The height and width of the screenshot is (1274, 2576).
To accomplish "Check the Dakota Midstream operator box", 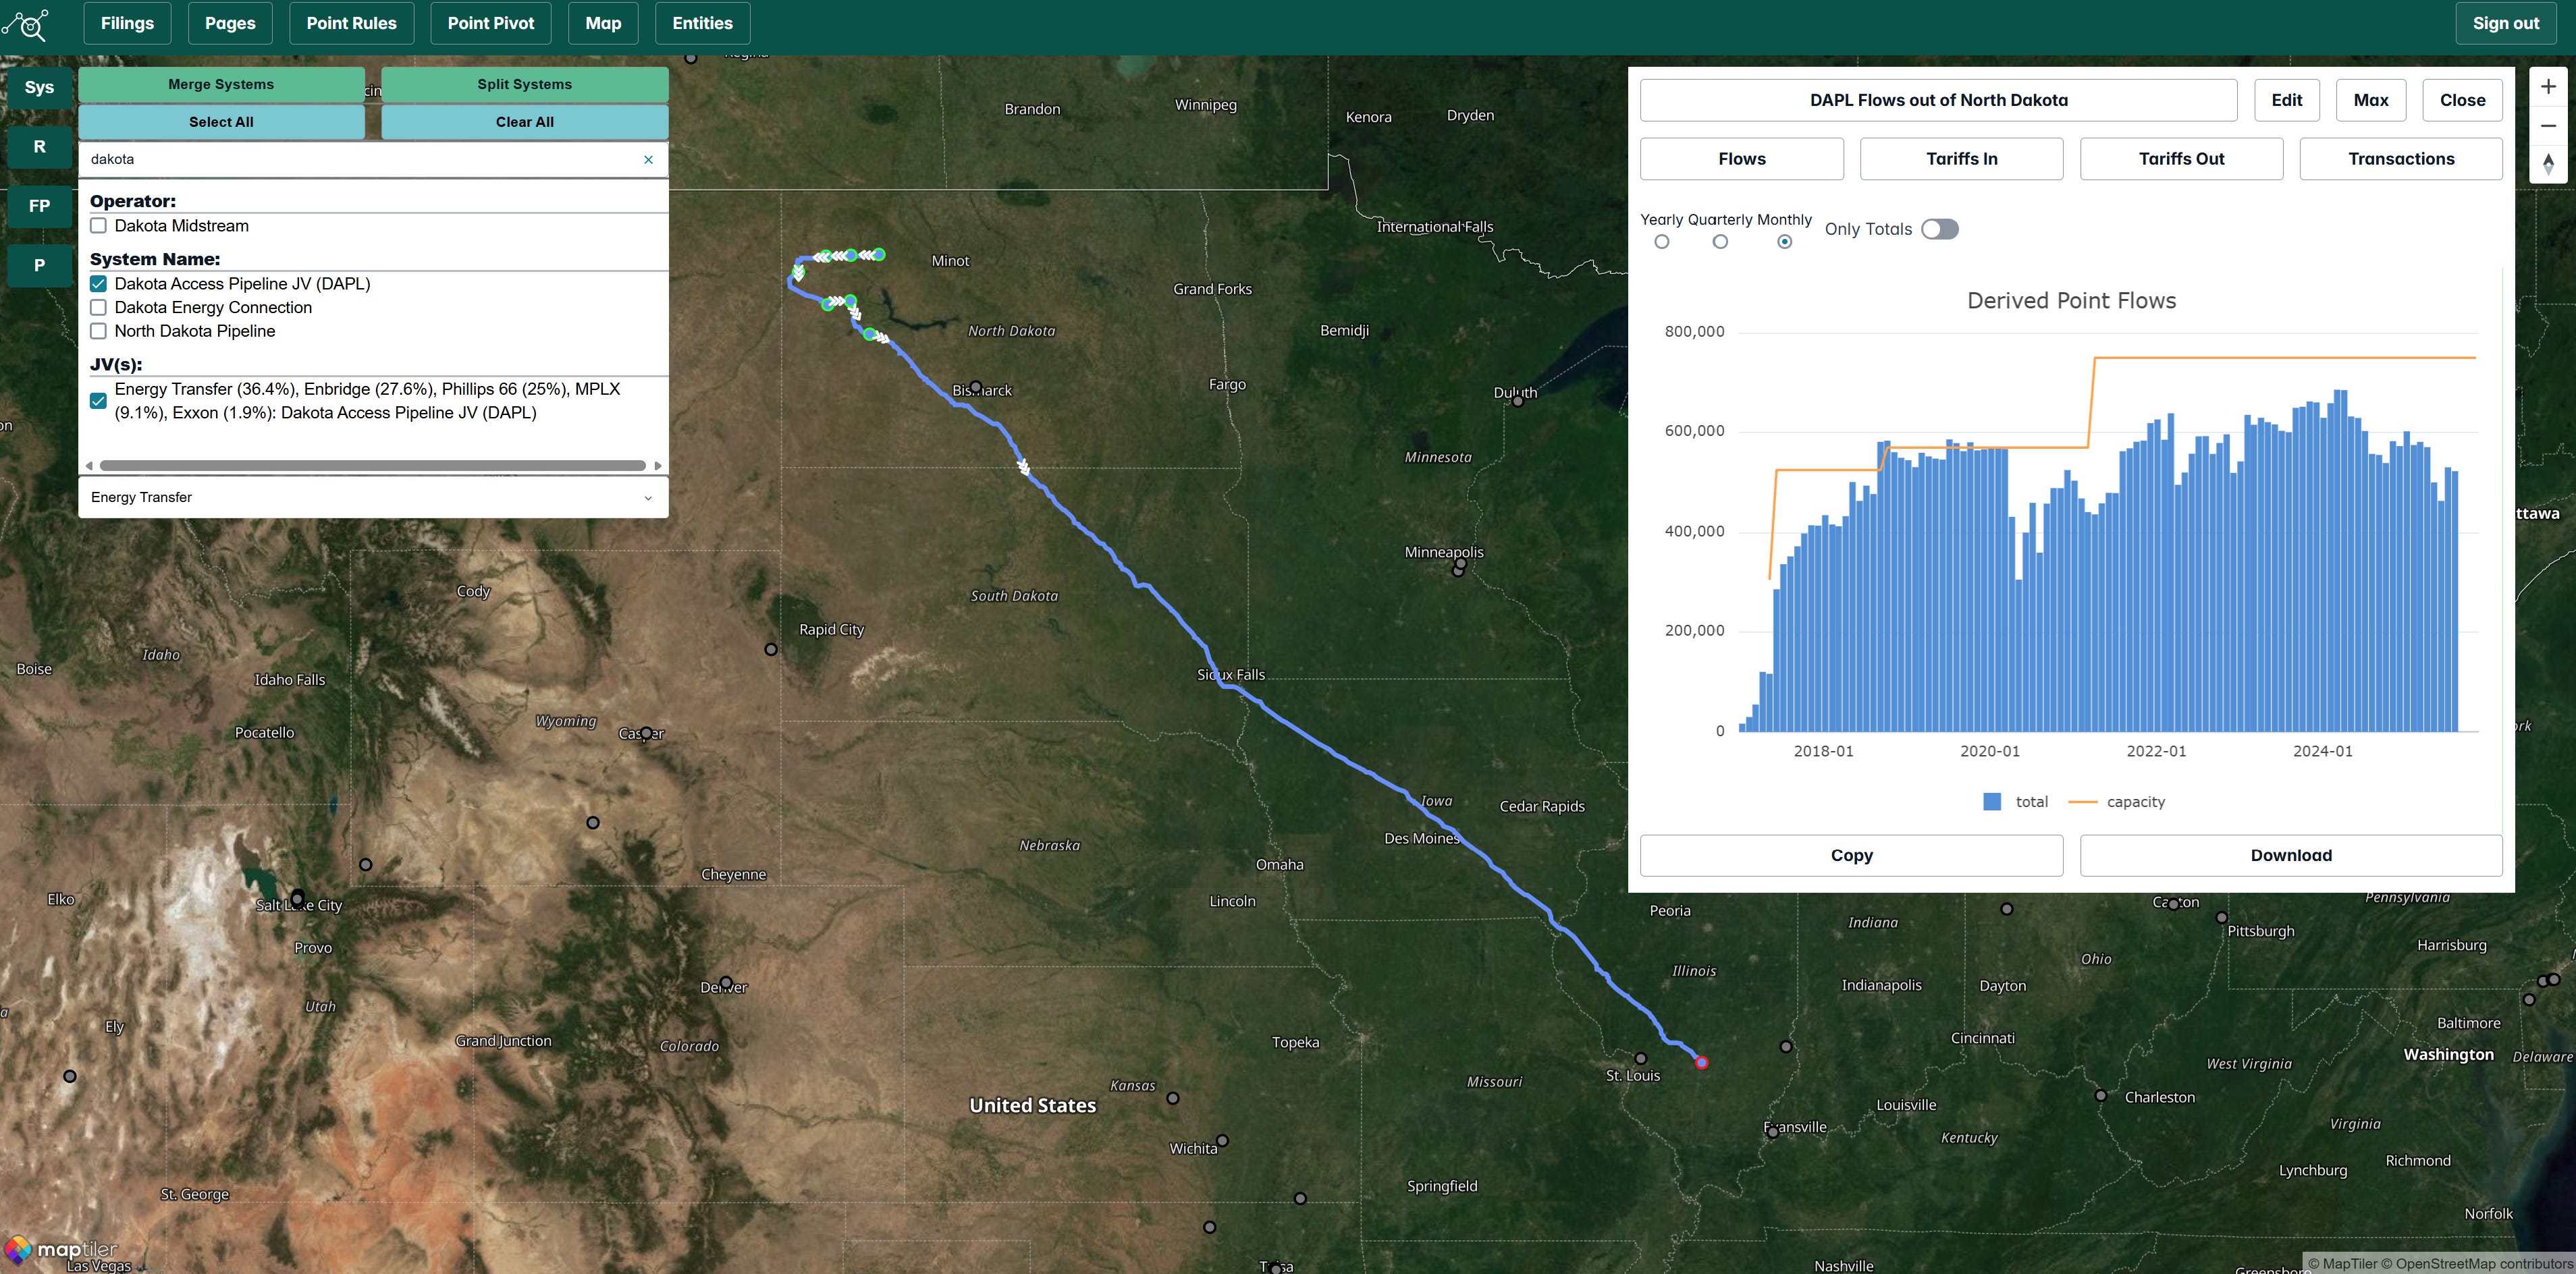I will [x=99, y=226].
